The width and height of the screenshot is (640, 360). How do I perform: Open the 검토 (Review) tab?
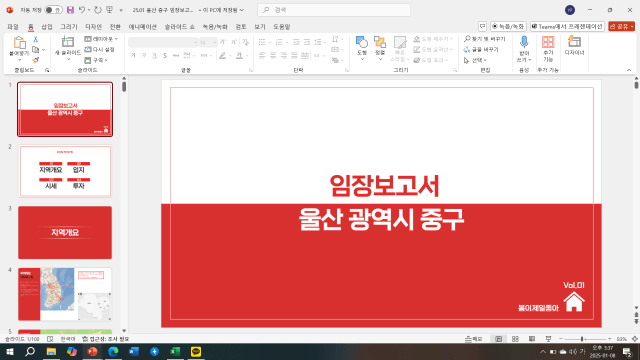241,27
